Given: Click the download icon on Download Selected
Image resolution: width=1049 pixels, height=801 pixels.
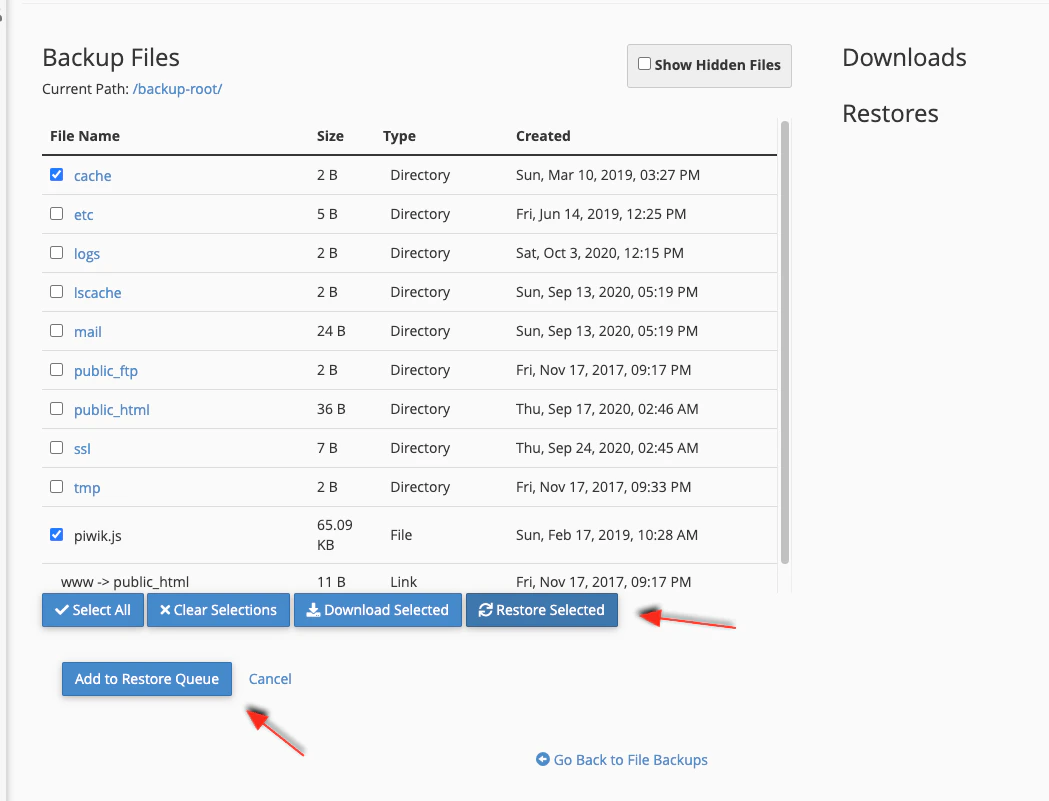Looking at the screenshot, I should coord(311,610).
